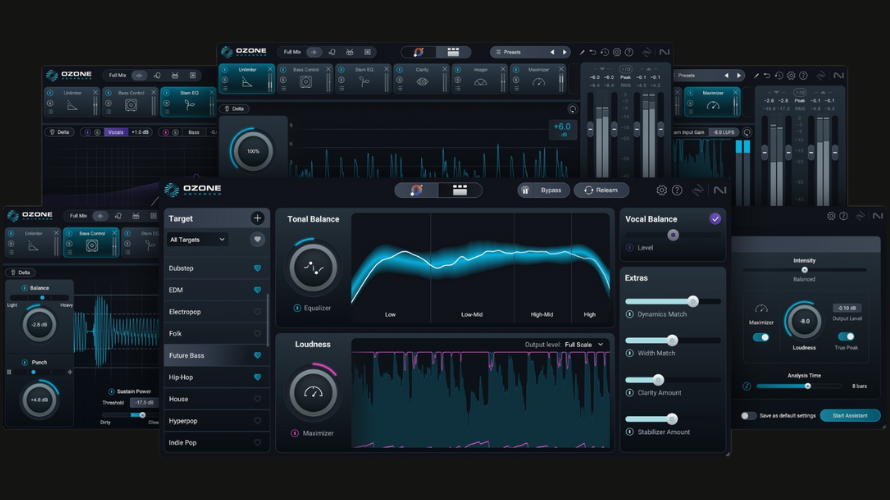
Task: Click the Relearn button
Action: (601, 190)
